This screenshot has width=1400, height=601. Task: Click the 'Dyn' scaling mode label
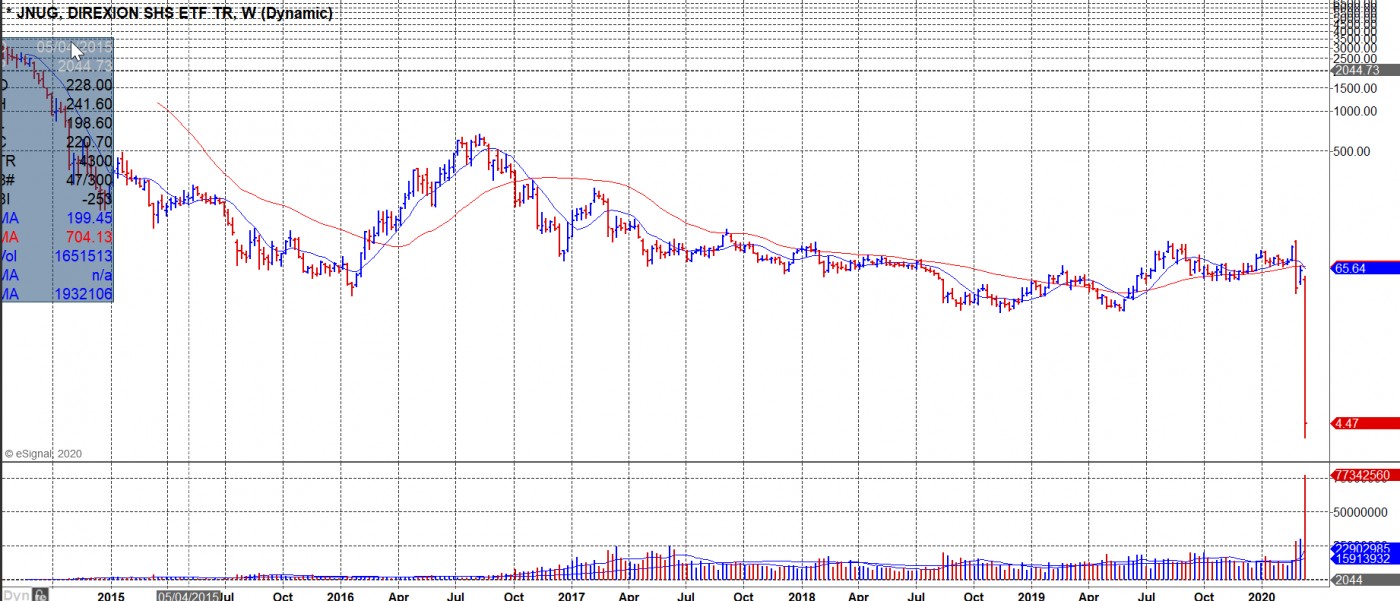tap(14, 593)
